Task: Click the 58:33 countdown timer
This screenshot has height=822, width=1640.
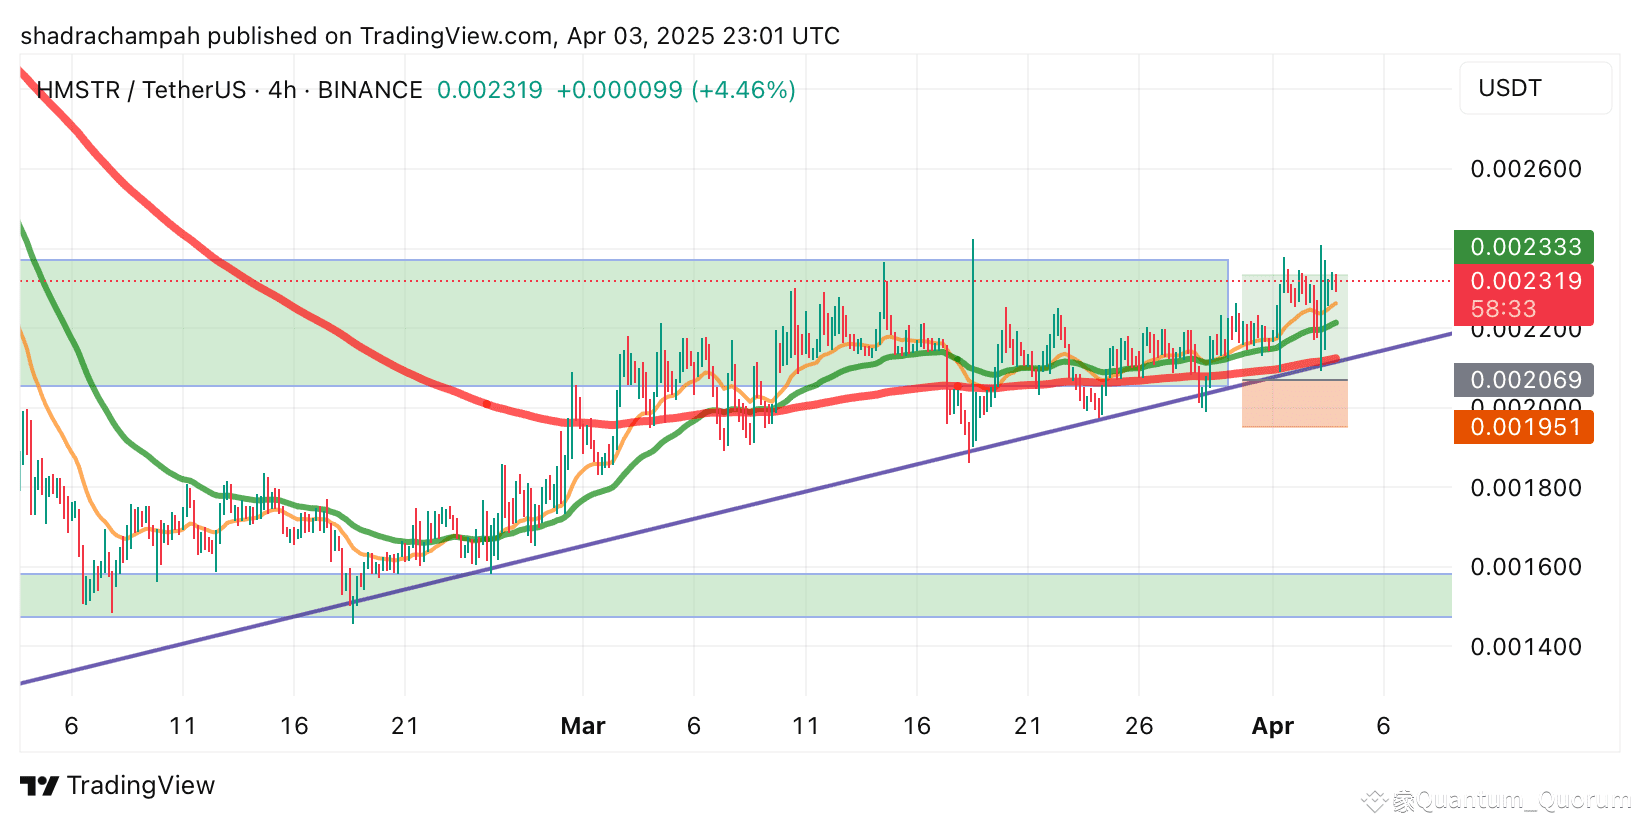Action: pos(1503,309)
